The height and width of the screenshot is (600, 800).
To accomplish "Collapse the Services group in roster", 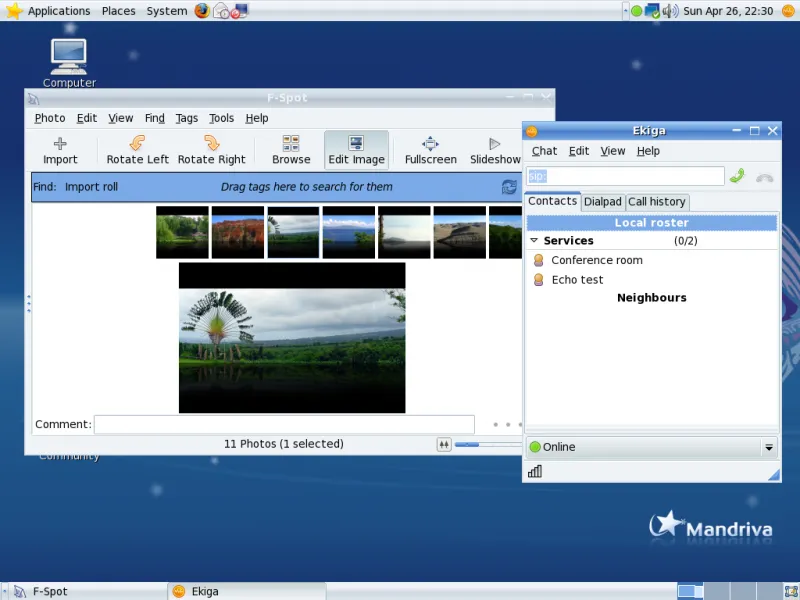I will 534,241.
